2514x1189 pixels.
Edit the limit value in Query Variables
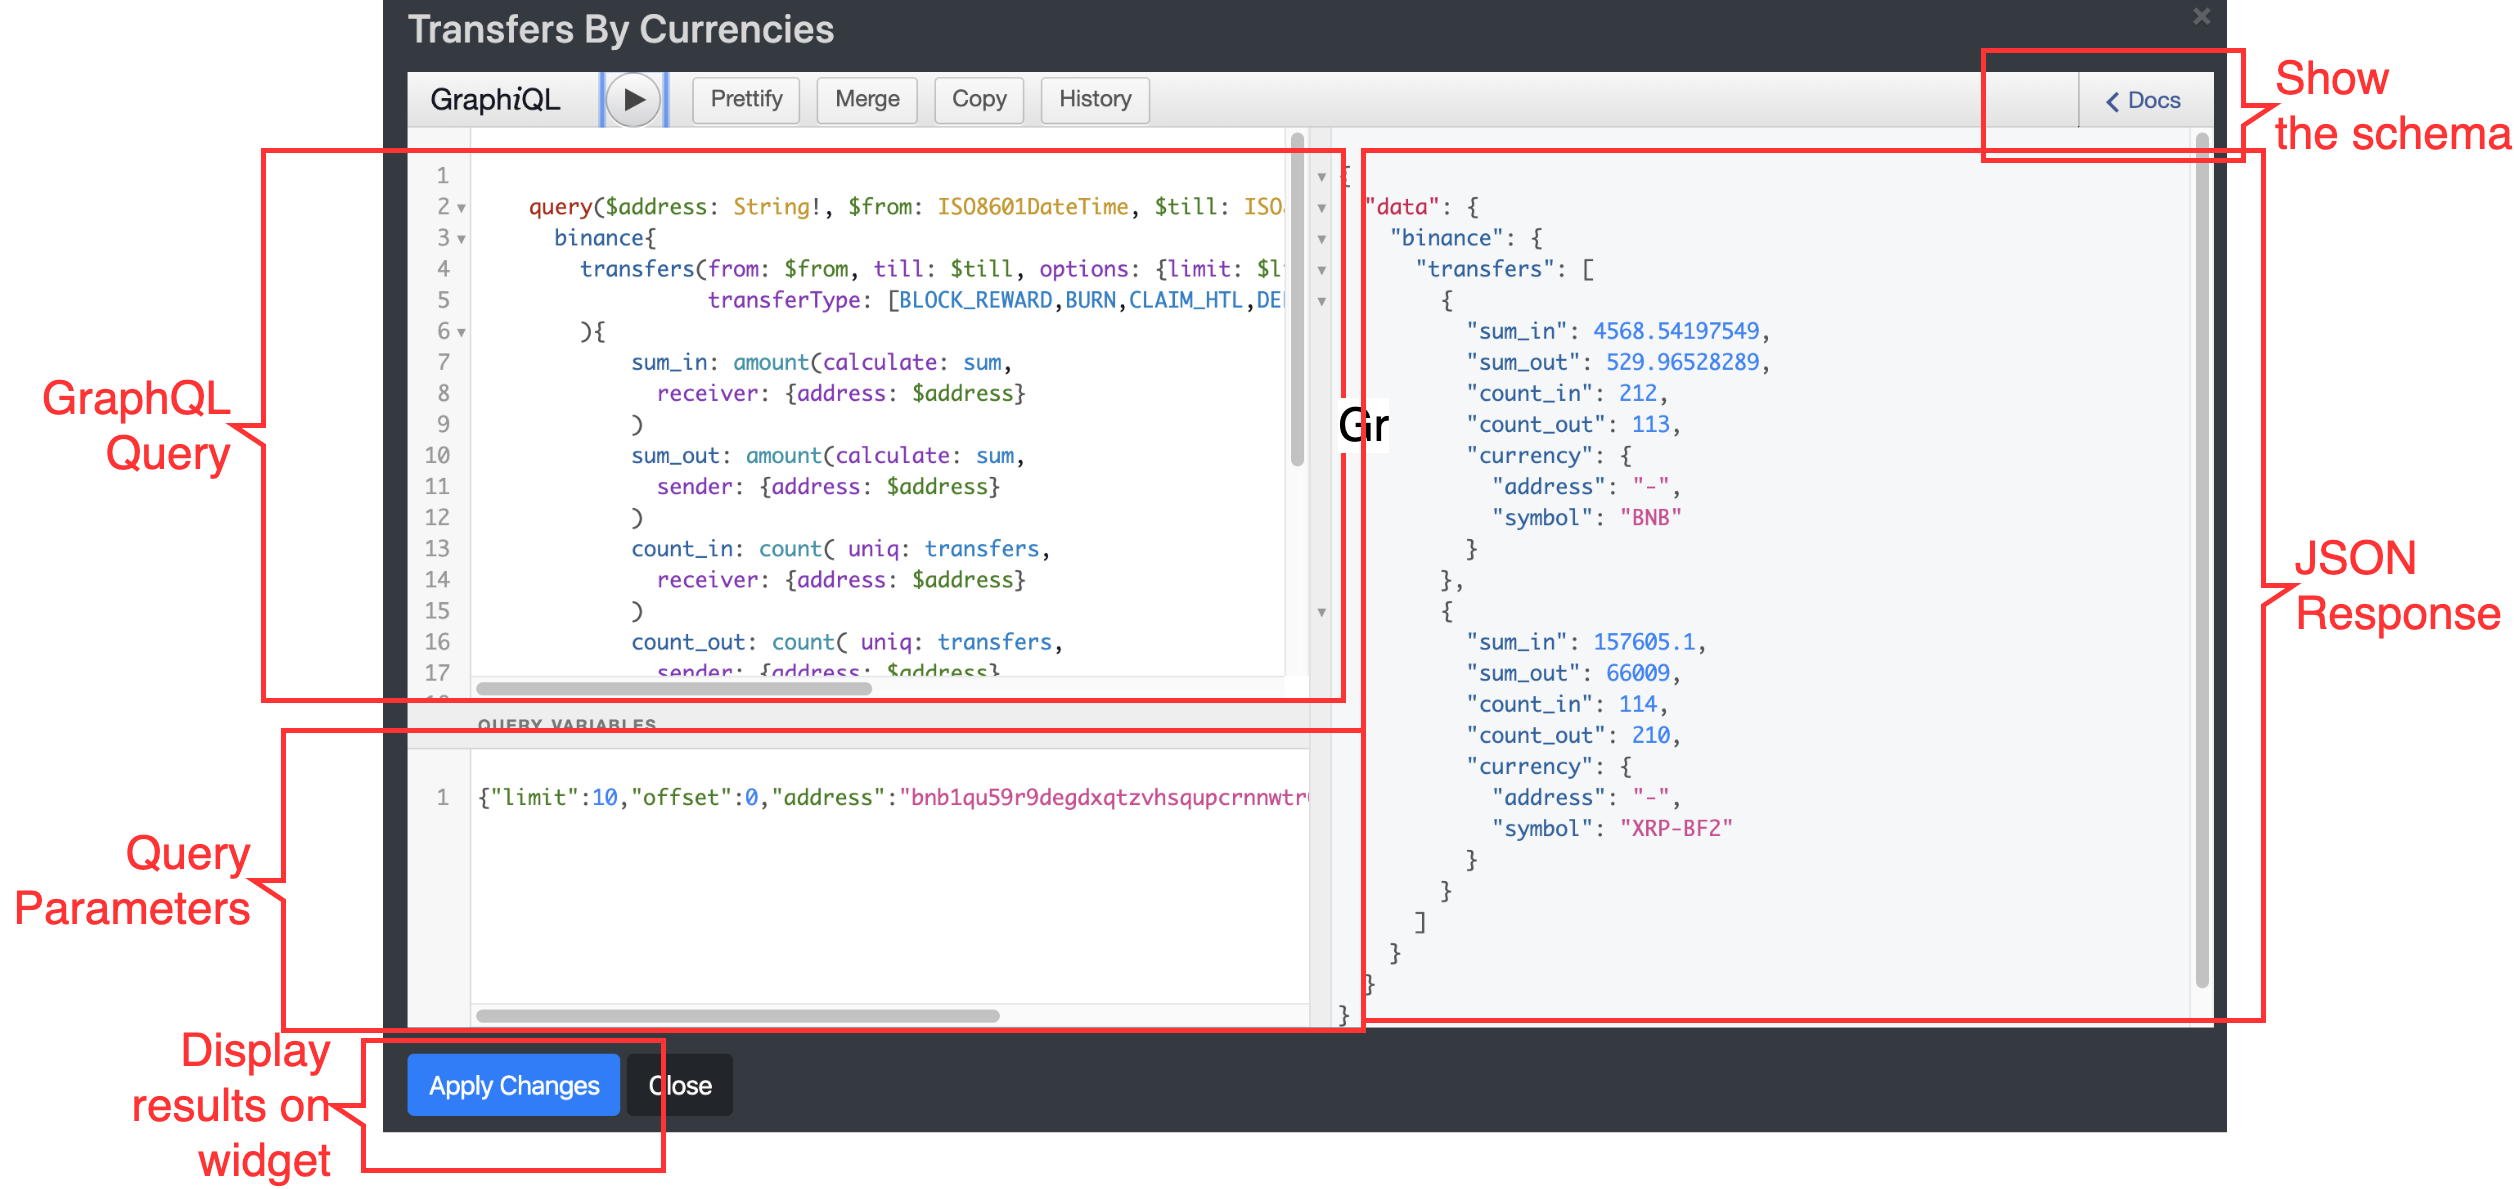click(606, 797)
